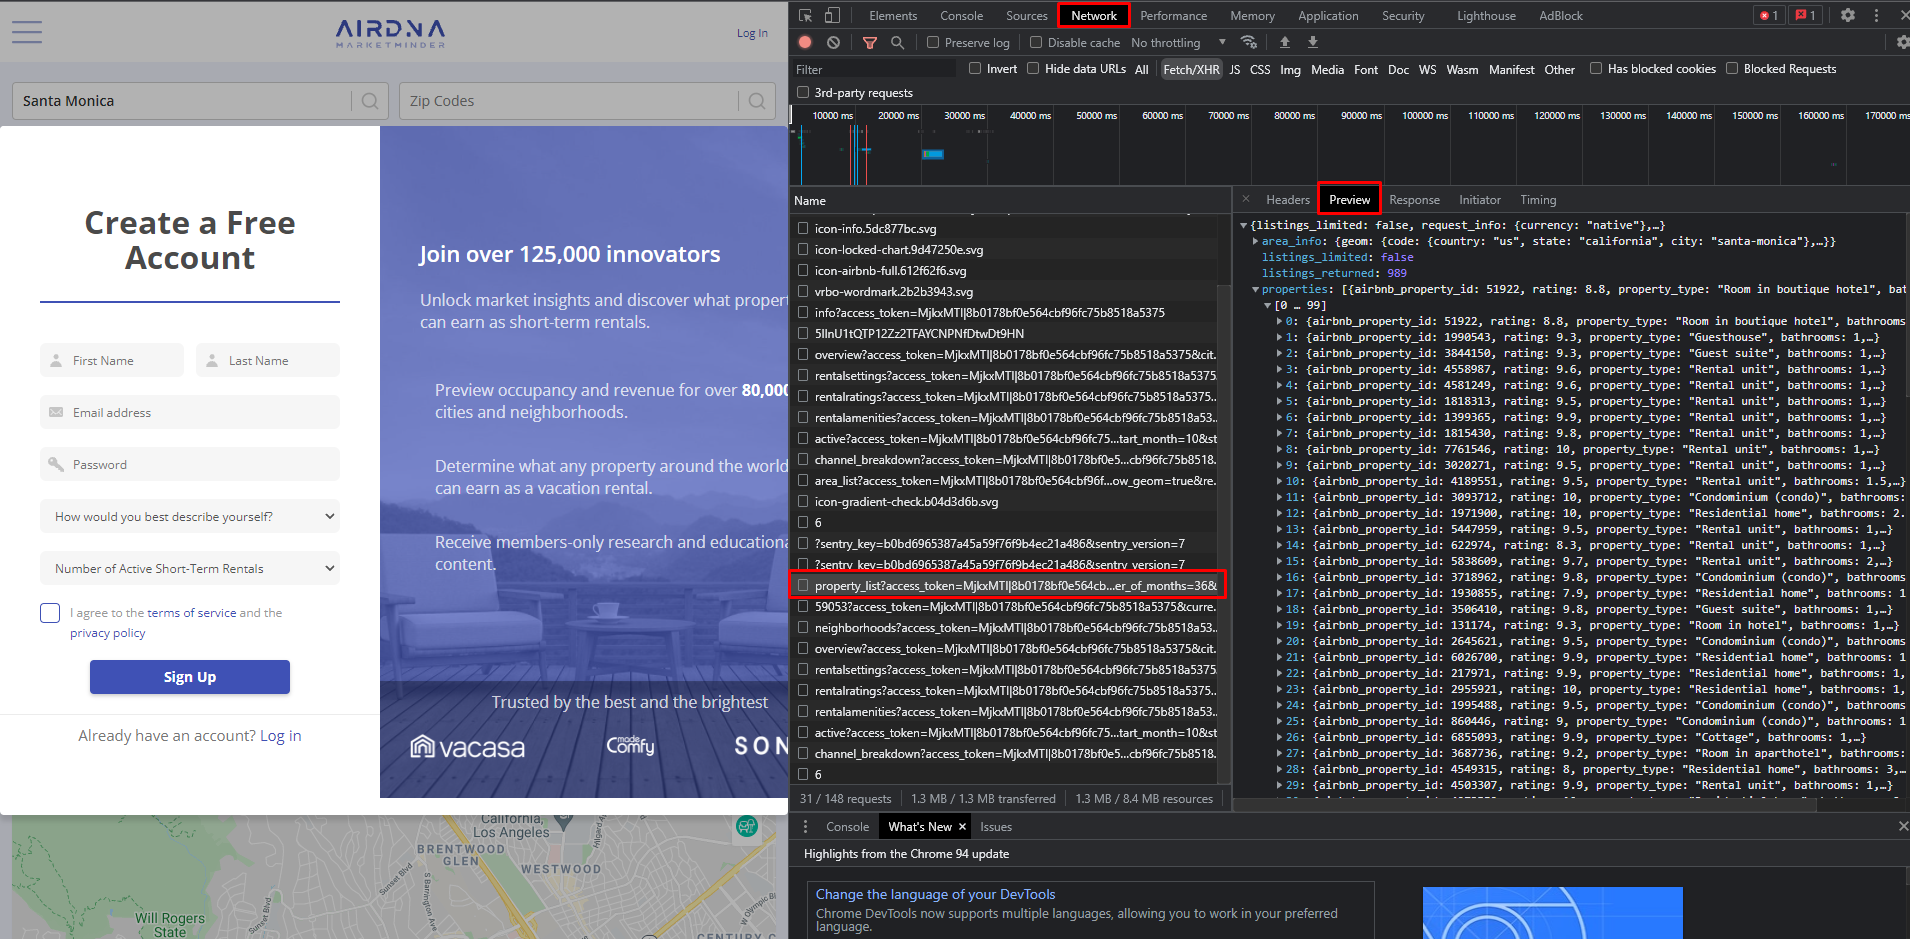Open the Console panel tab
Screen dimensions: 1910x939
coord(961,15)
